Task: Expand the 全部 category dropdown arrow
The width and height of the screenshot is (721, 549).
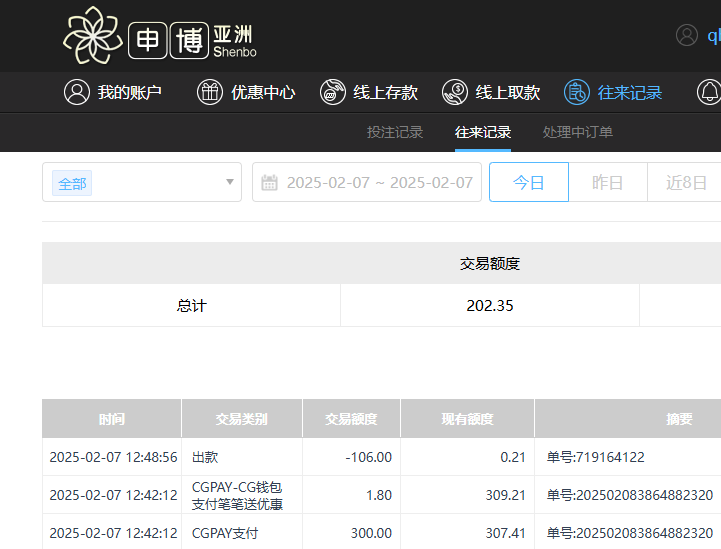Action: 229,182
